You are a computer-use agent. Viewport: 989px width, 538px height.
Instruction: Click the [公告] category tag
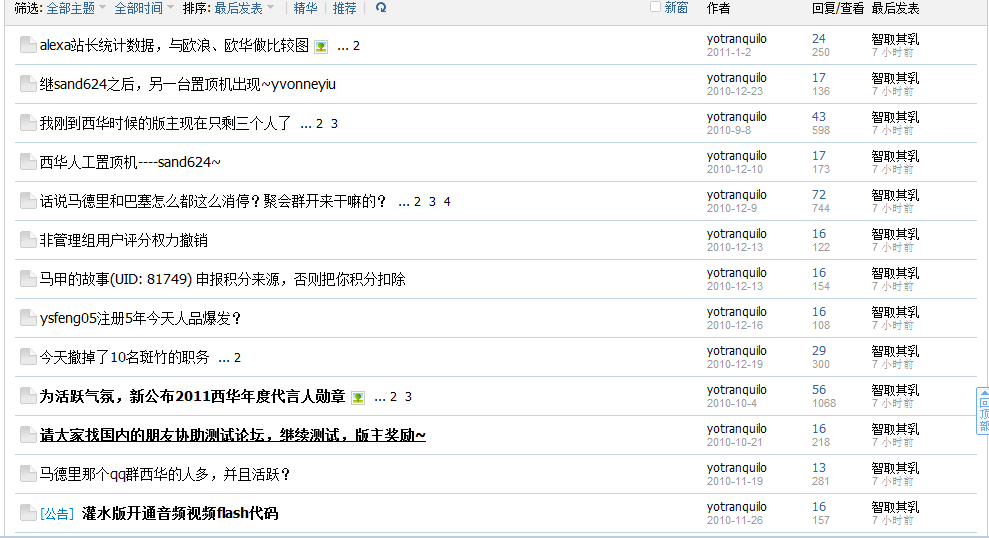click(x=57, y=514)
